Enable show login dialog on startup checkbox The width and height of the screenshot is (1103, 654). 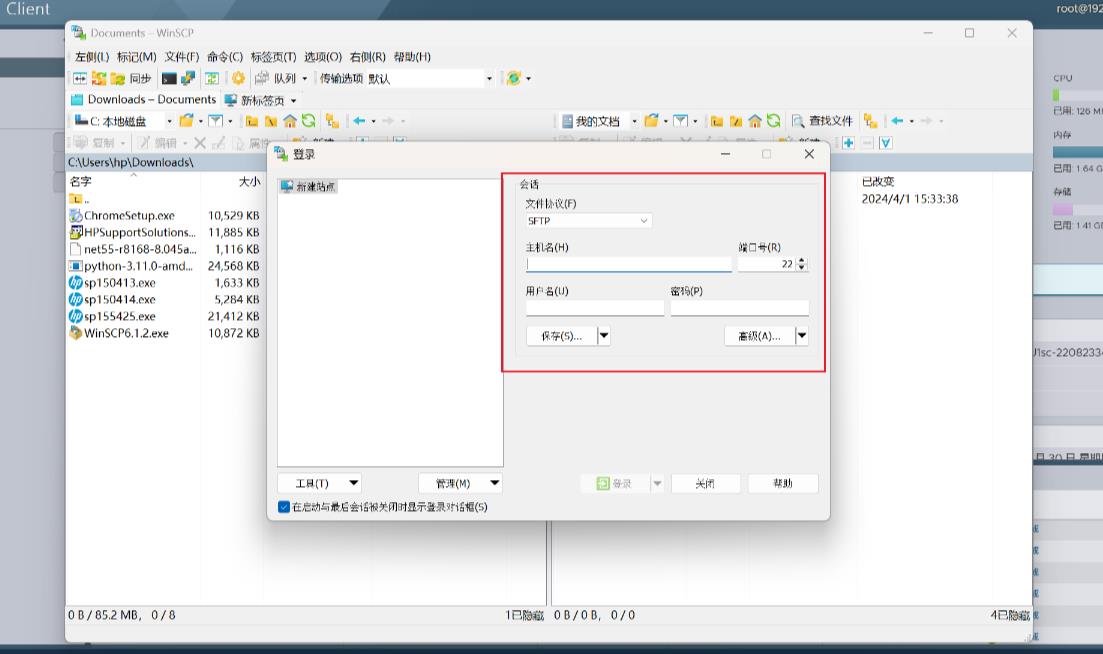coord(283,507)
